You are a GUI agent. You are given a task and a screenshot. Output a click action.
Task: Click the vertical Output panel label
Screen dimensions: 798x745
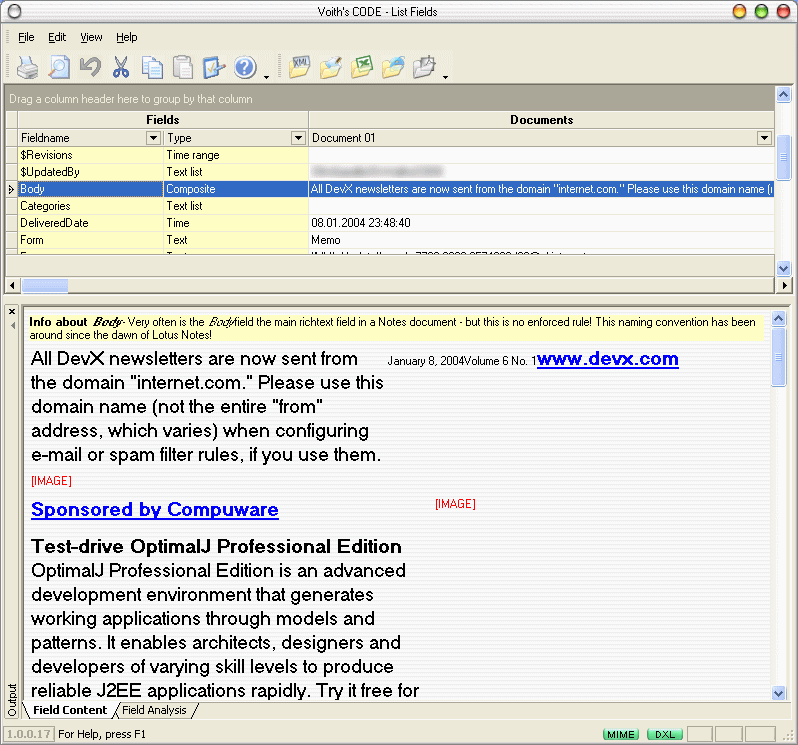[12, 700]
